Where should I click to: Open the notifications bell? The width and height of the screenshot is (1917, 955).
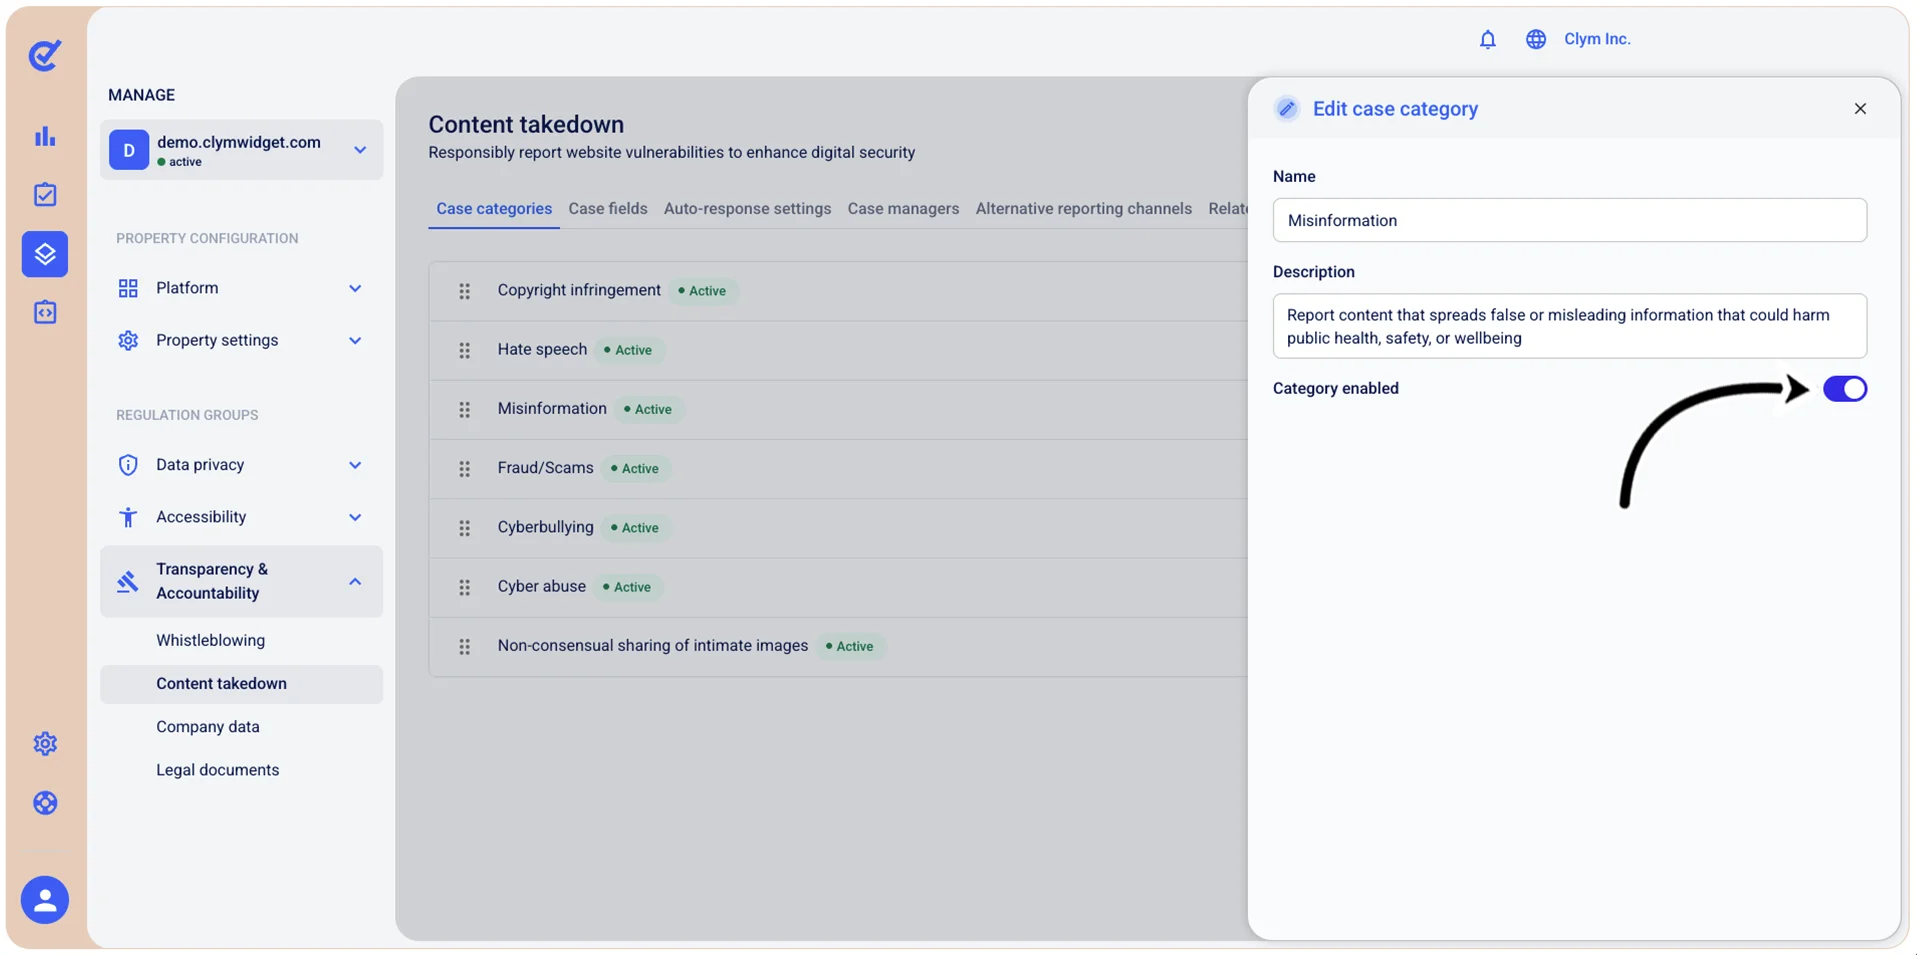point(1488,39)
